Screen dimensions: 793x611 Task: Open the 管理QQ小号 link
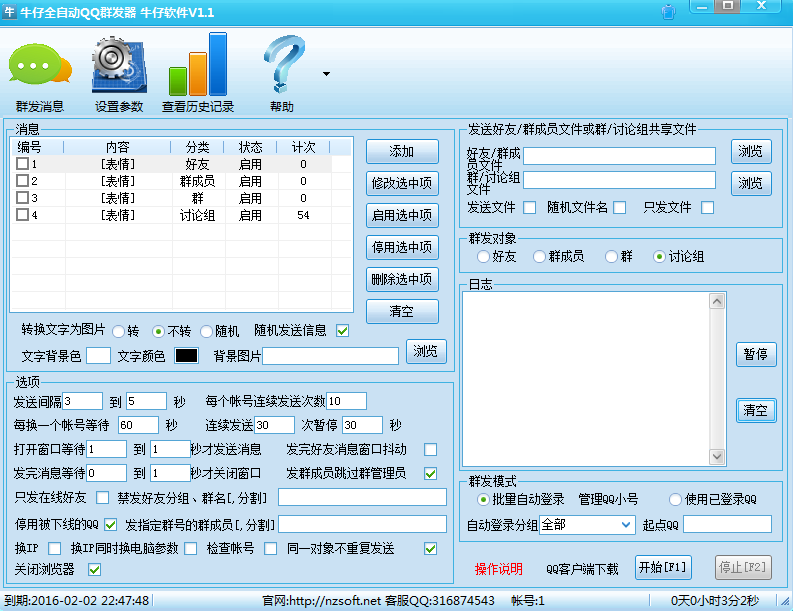pyautogui.click(x=608, y=500)
